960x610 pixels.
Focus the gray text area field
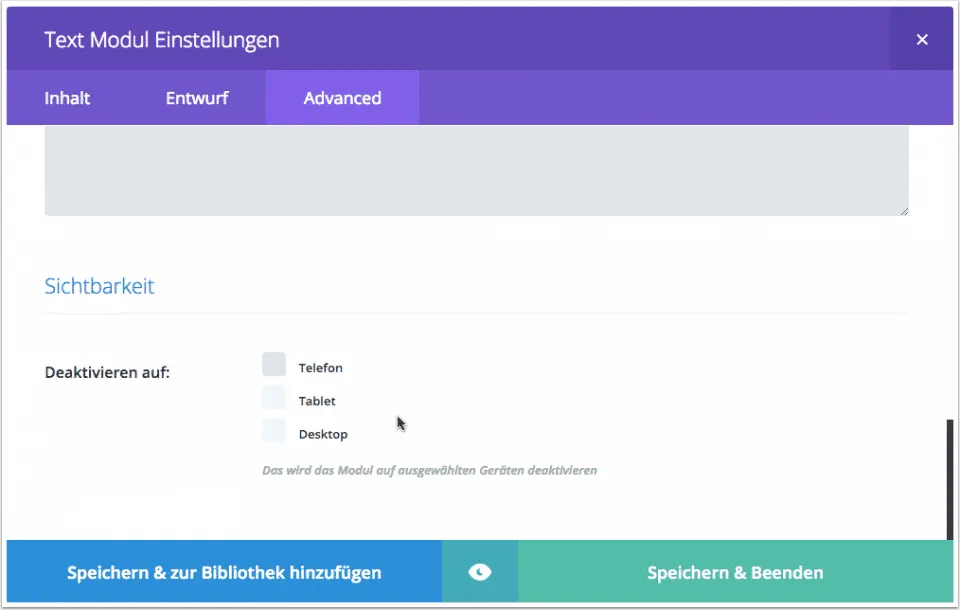click(476, 170)
